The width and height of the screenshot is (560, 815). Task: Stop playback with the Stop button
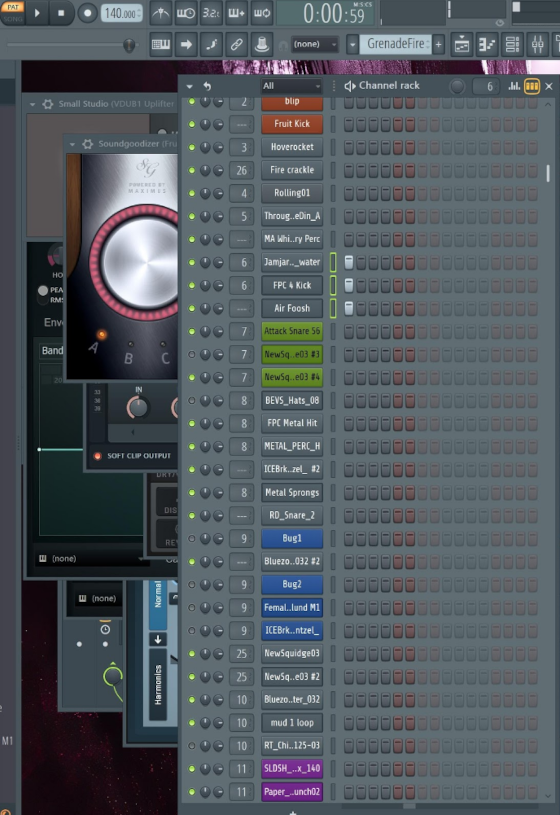pos(61,13)
